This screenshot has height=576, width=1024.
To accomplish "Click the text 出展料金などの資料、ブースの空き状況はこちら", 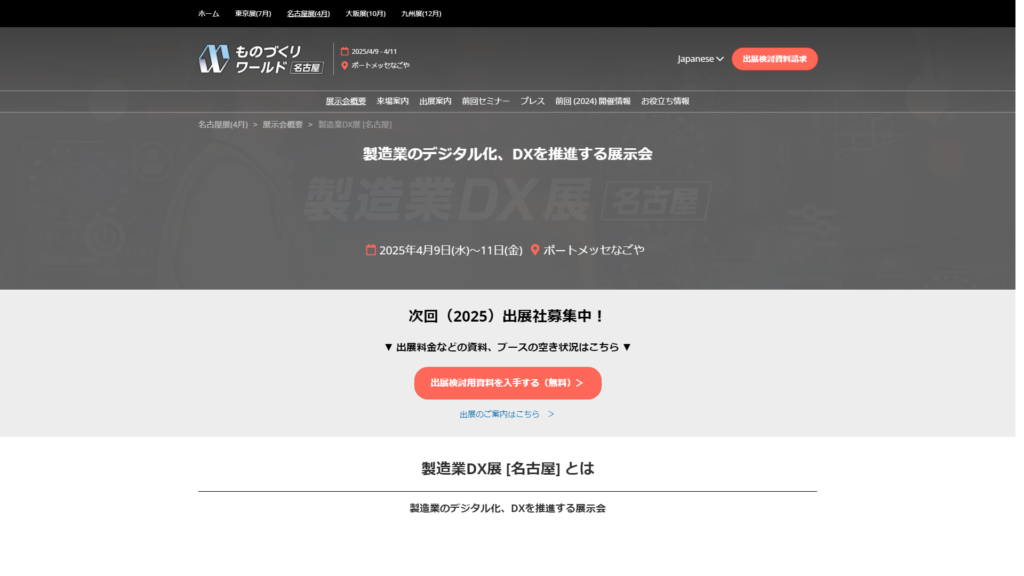I will point(507,347).
